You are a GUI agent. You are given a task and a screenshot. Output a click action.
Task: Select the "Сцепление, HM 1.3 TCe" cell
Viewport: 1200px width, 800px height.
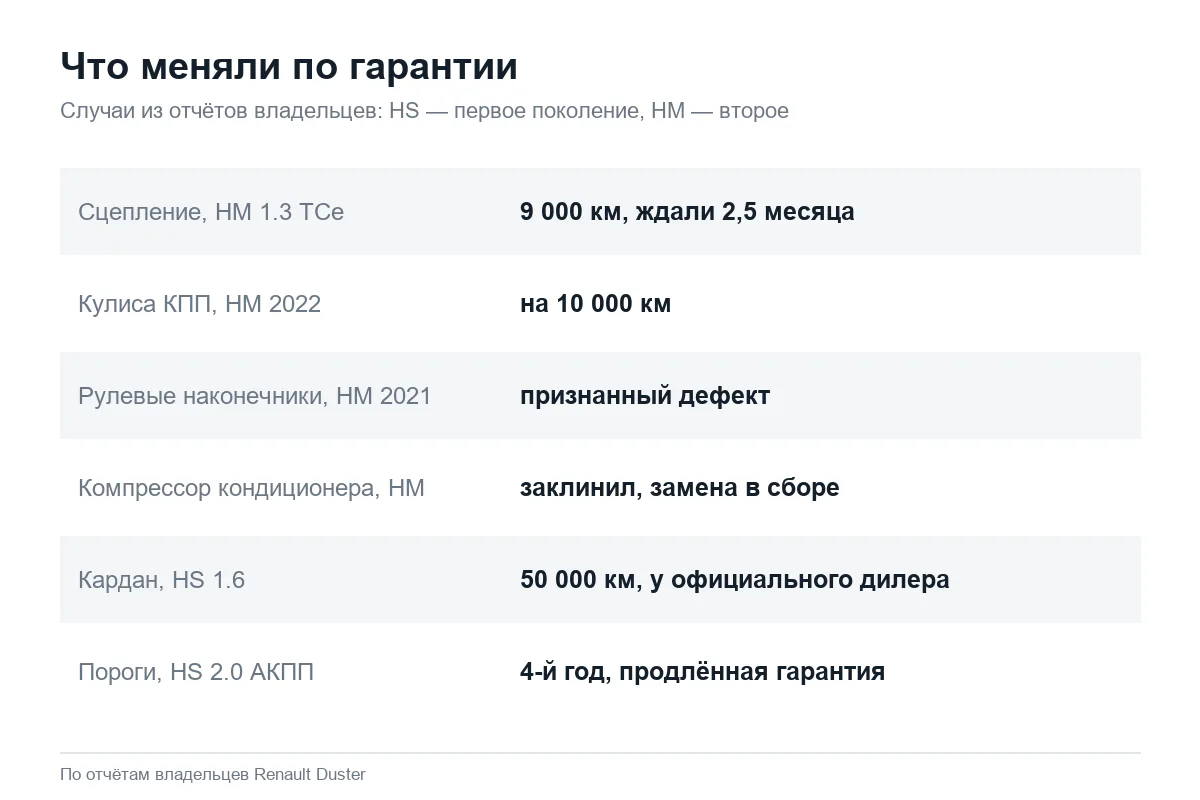coord(211,212)
